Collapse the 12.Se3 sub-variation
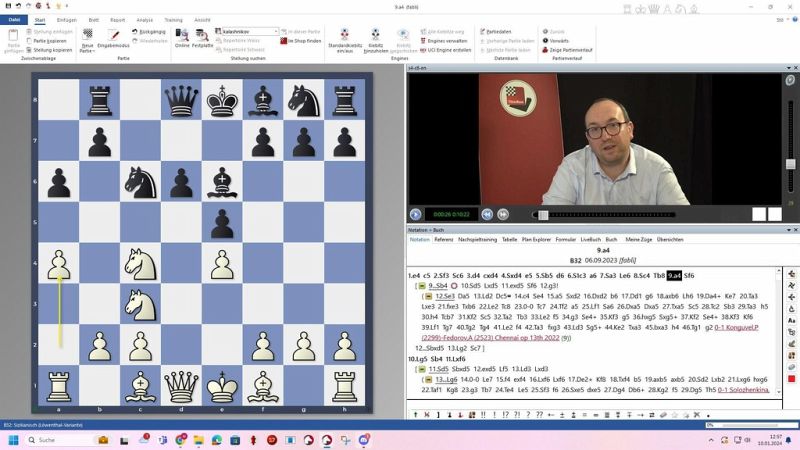 pos(430,297)
